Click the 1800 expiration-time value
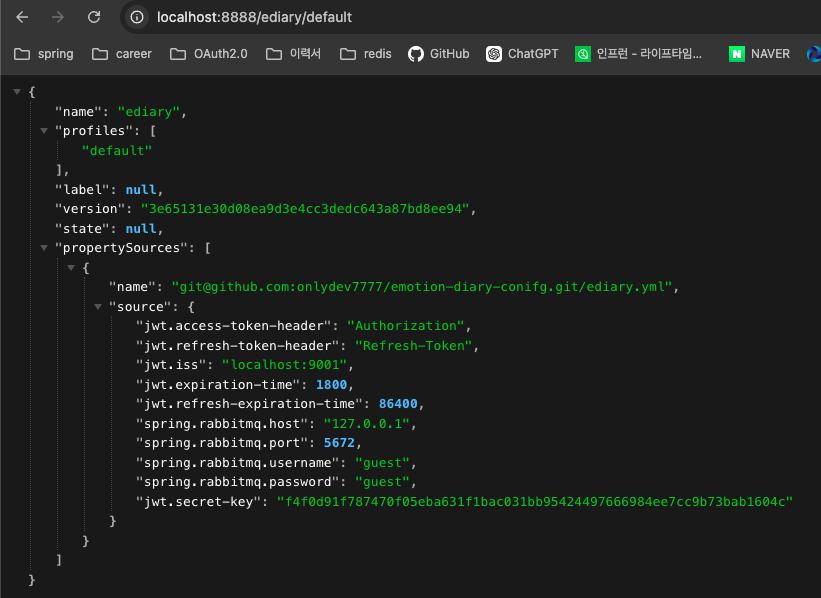 coord(331,385)
